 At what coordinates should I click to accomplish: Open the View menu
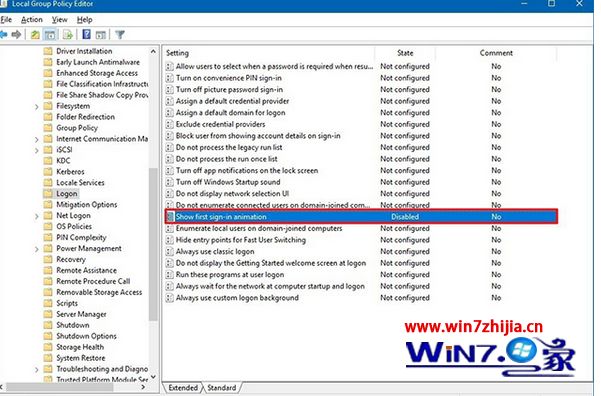(59, 20)
